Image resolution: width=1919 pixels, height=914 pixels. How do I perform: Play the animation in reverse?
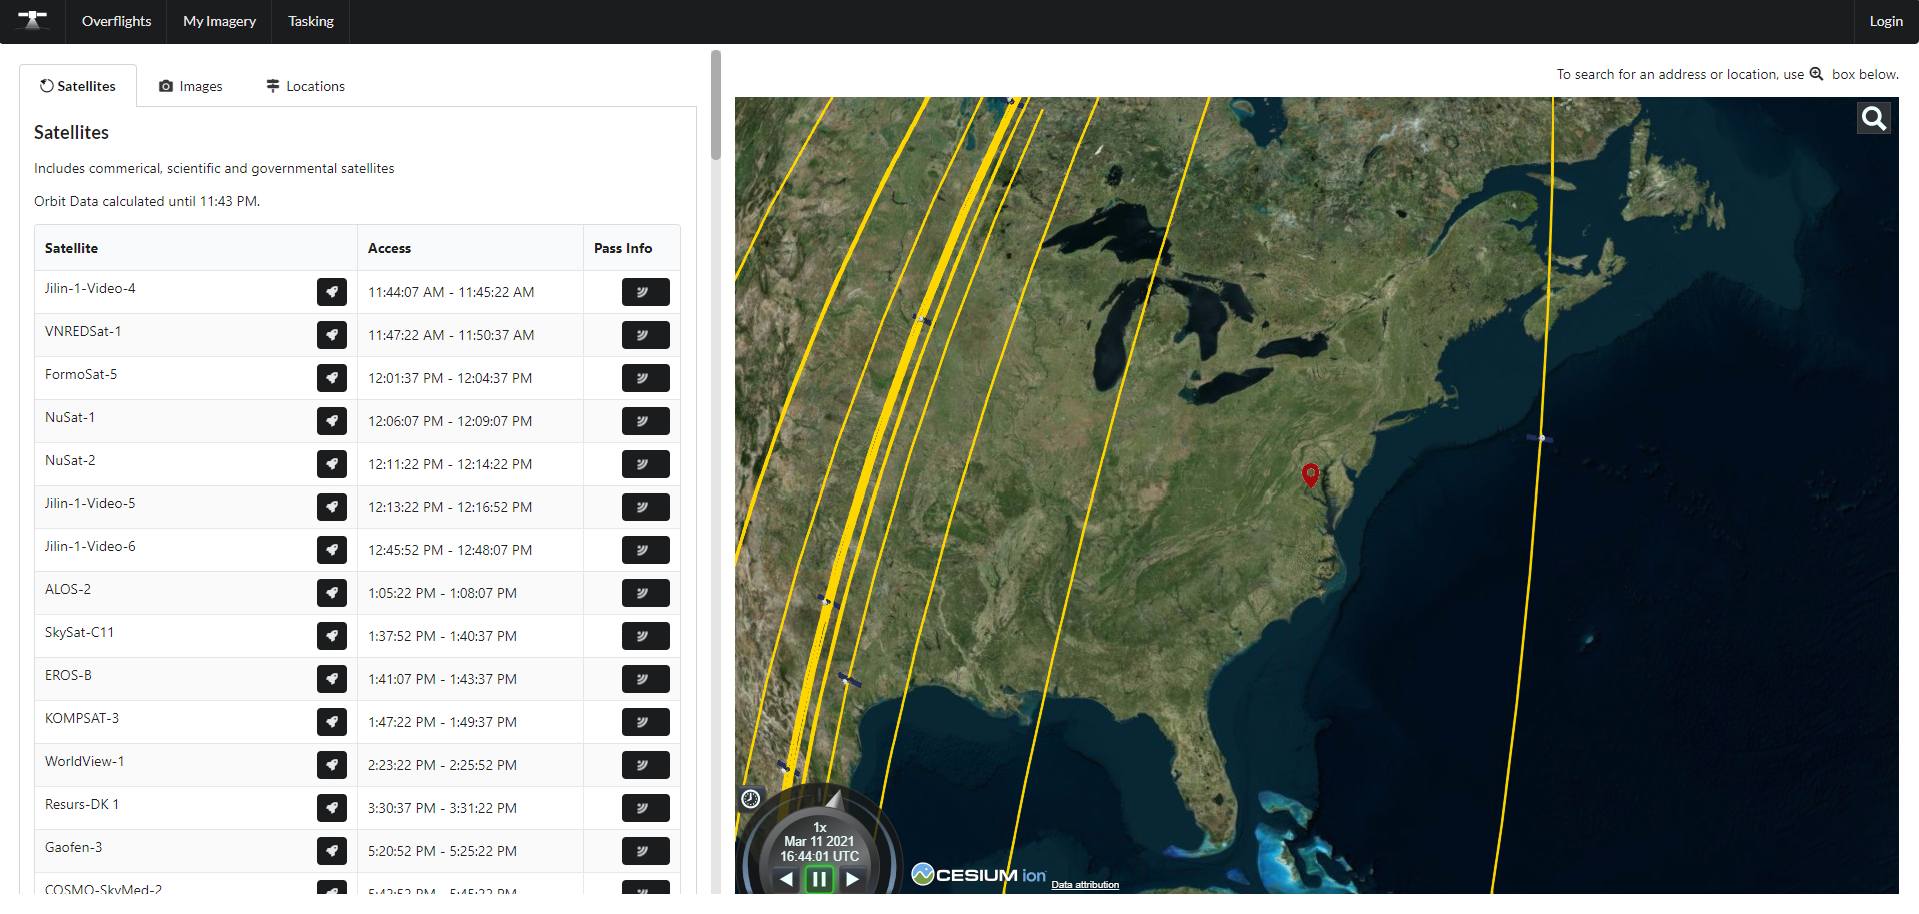pos(787,879)
